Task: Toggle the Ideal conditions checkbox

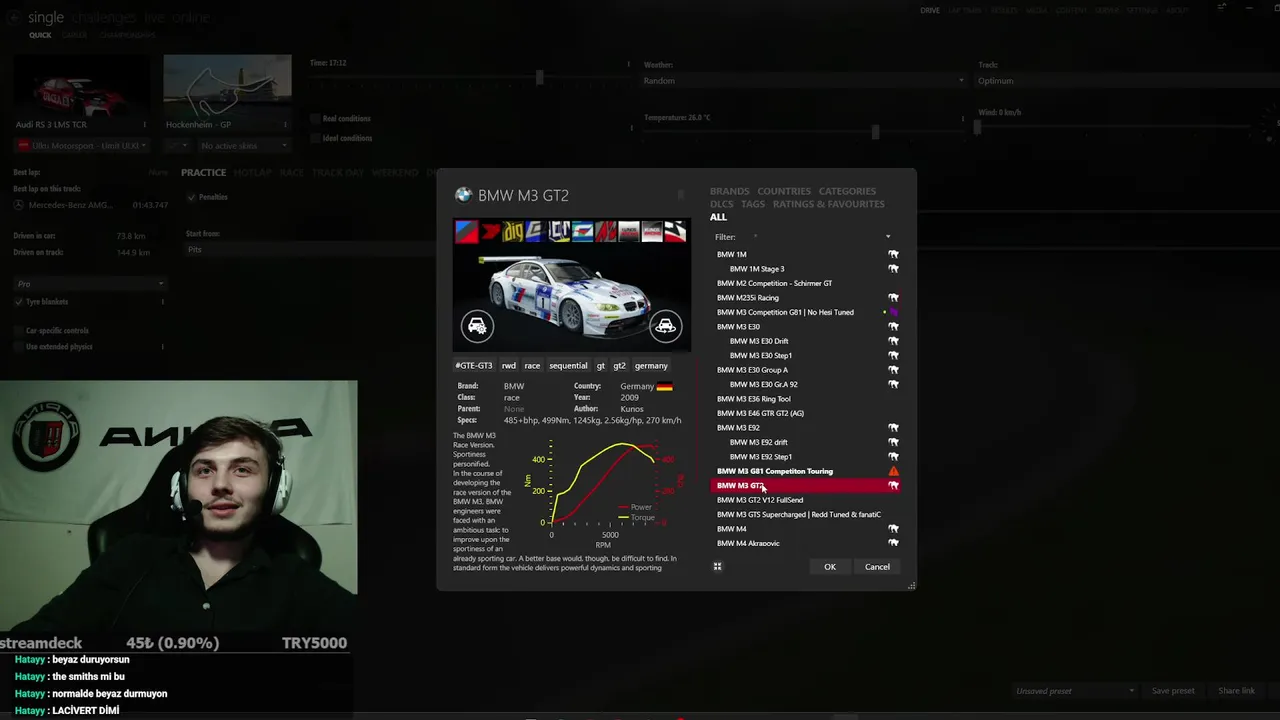Action: [x=315, y=138]
